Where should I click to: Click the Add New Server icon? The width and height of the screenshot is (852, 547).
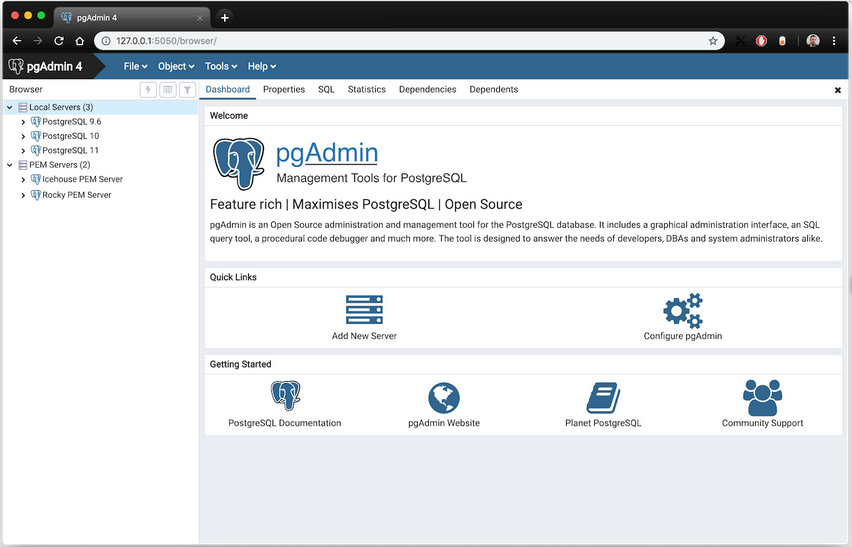coord(364,310)
